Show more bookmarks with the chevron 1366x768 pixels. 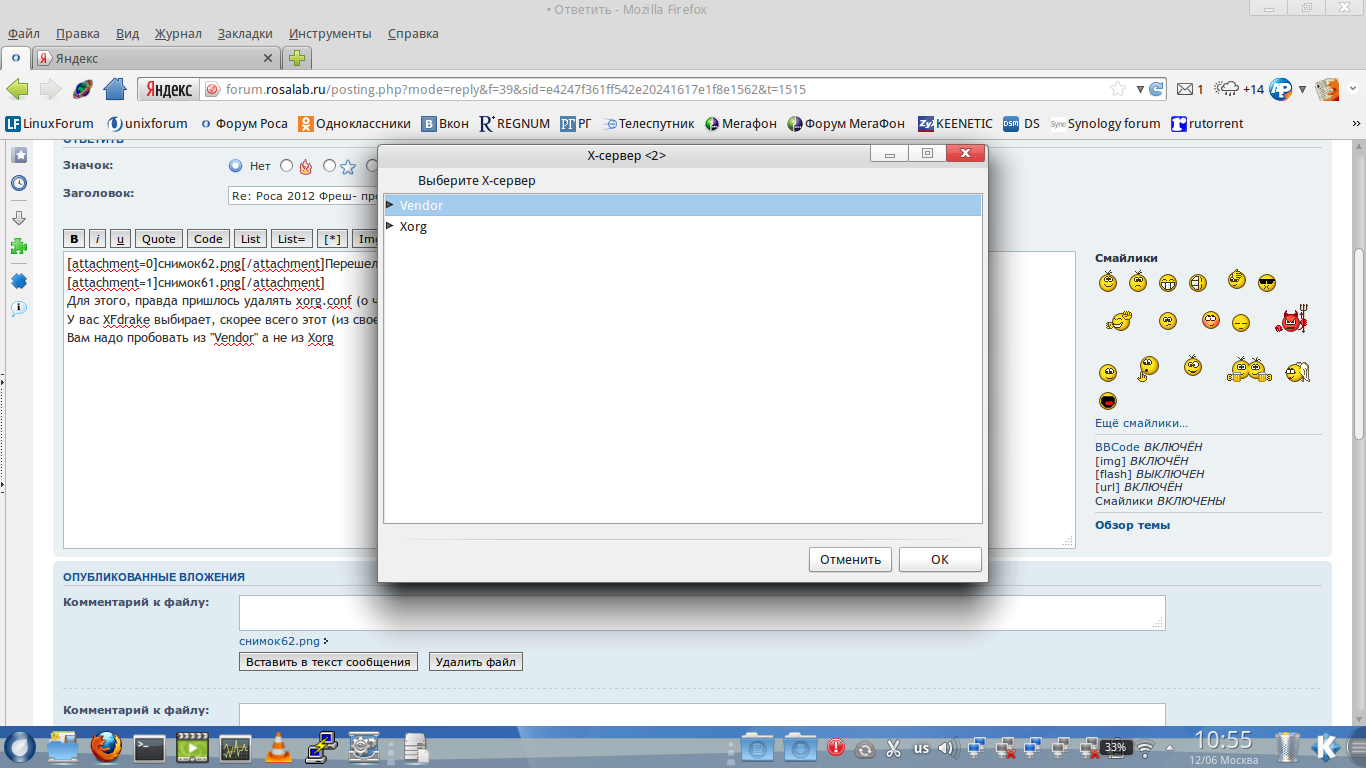click(x=1357, y=124)
